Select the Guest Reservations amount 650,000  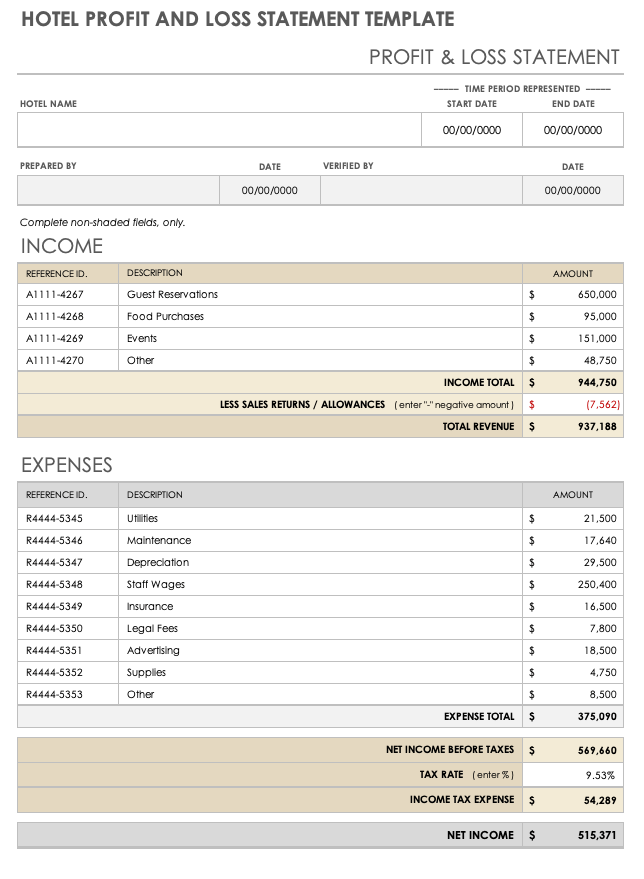tap(596, 295)
